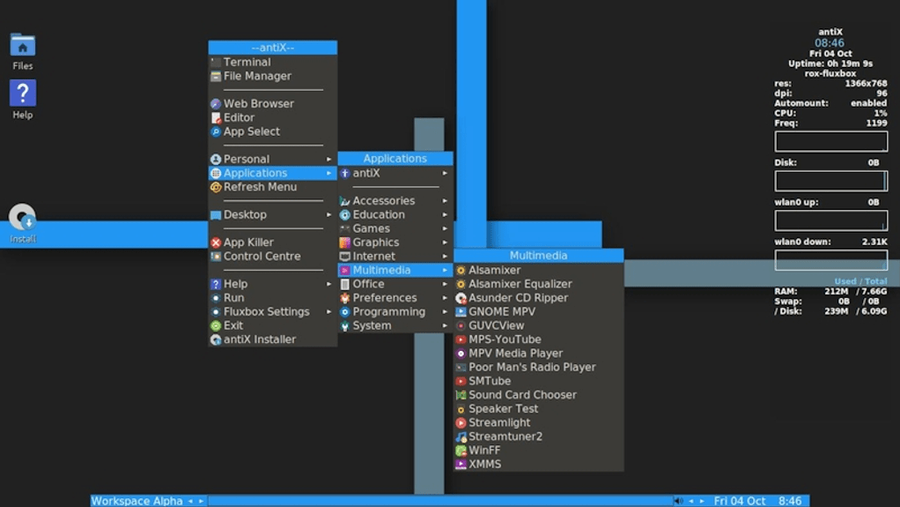Screen dimensions: 900x507
Task: Click the wlan0 down graph box
Action: coord(831,260)
